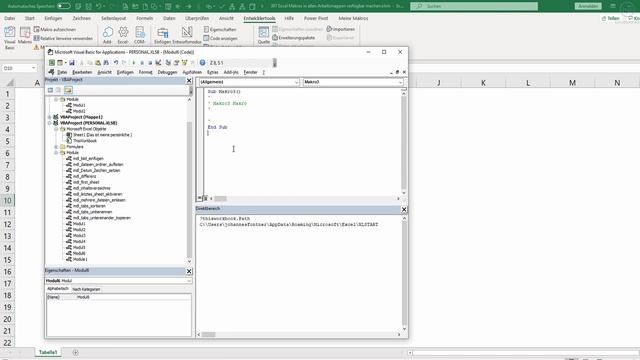Screen dimensions: 640x360
Task: Toggle design mode icon in VBA toolbar
Action: [158, 62]
